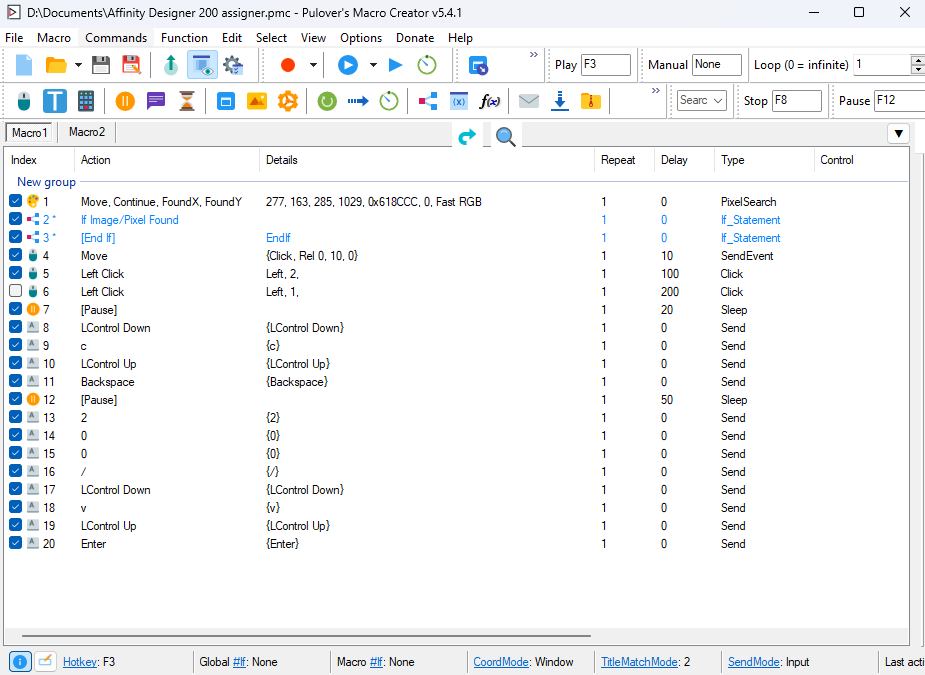The width and height of the screenshot is (925, 675).
Task: Click the blue triangle Test Run icon
Action: click(x=395, y=65)
